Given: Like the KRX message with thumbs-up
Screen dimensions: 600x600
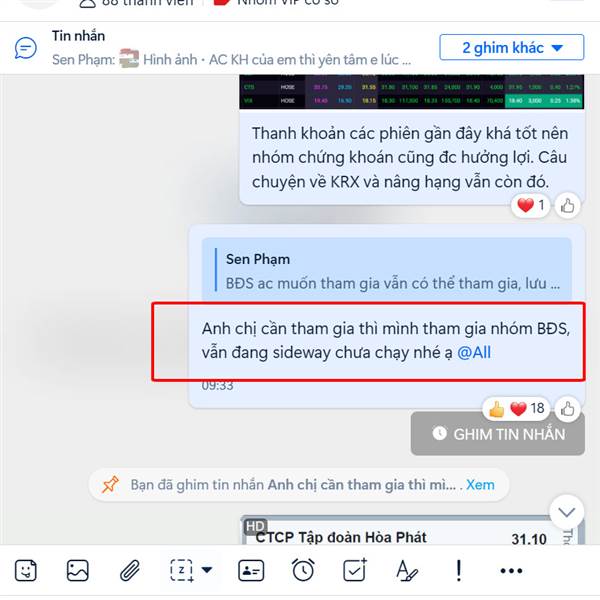Looking at the screenshot, I should tap(567, 206).
